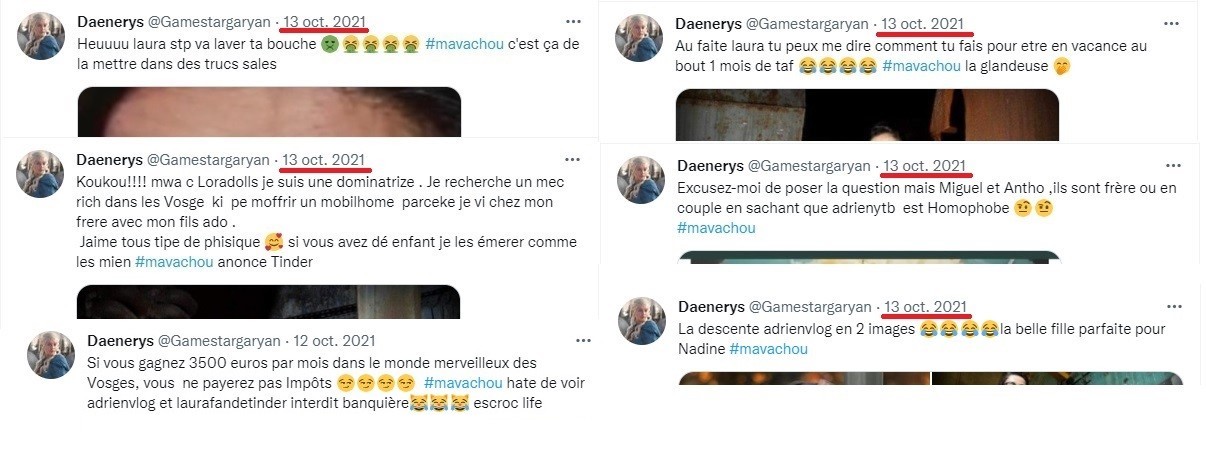Open the image under the 'laver ta bouche' tweet
This screenshot has width=1206, height=451.
coord(269,112)
